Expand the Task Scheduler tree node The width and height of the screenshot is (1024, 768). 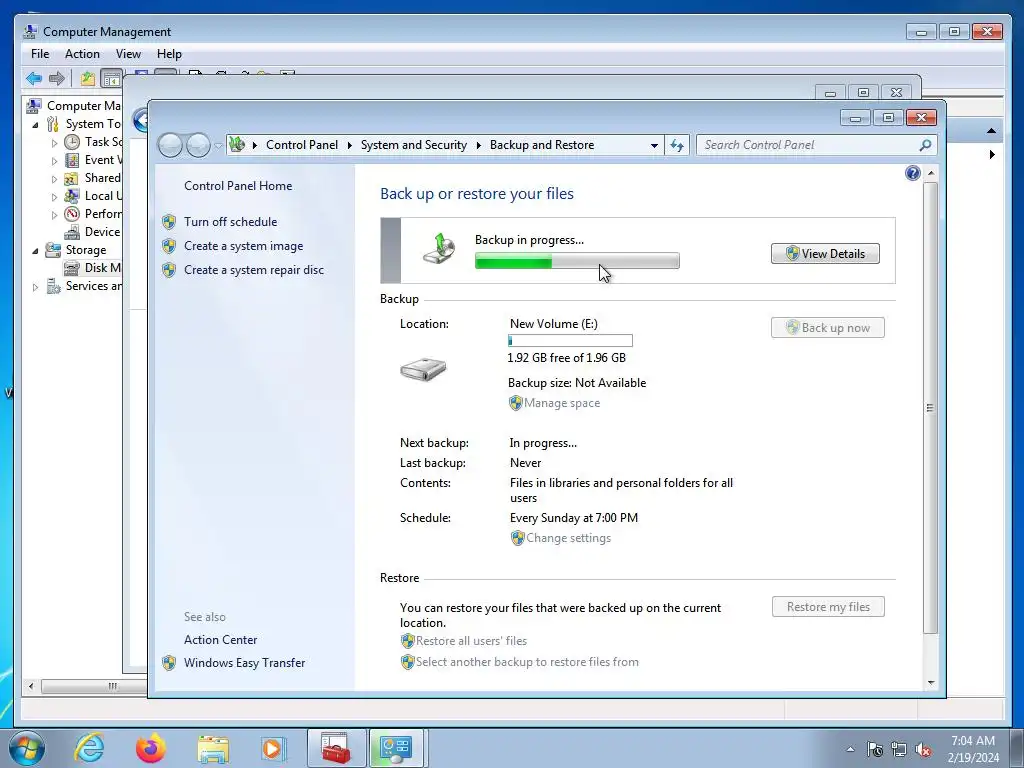(54, 142)
